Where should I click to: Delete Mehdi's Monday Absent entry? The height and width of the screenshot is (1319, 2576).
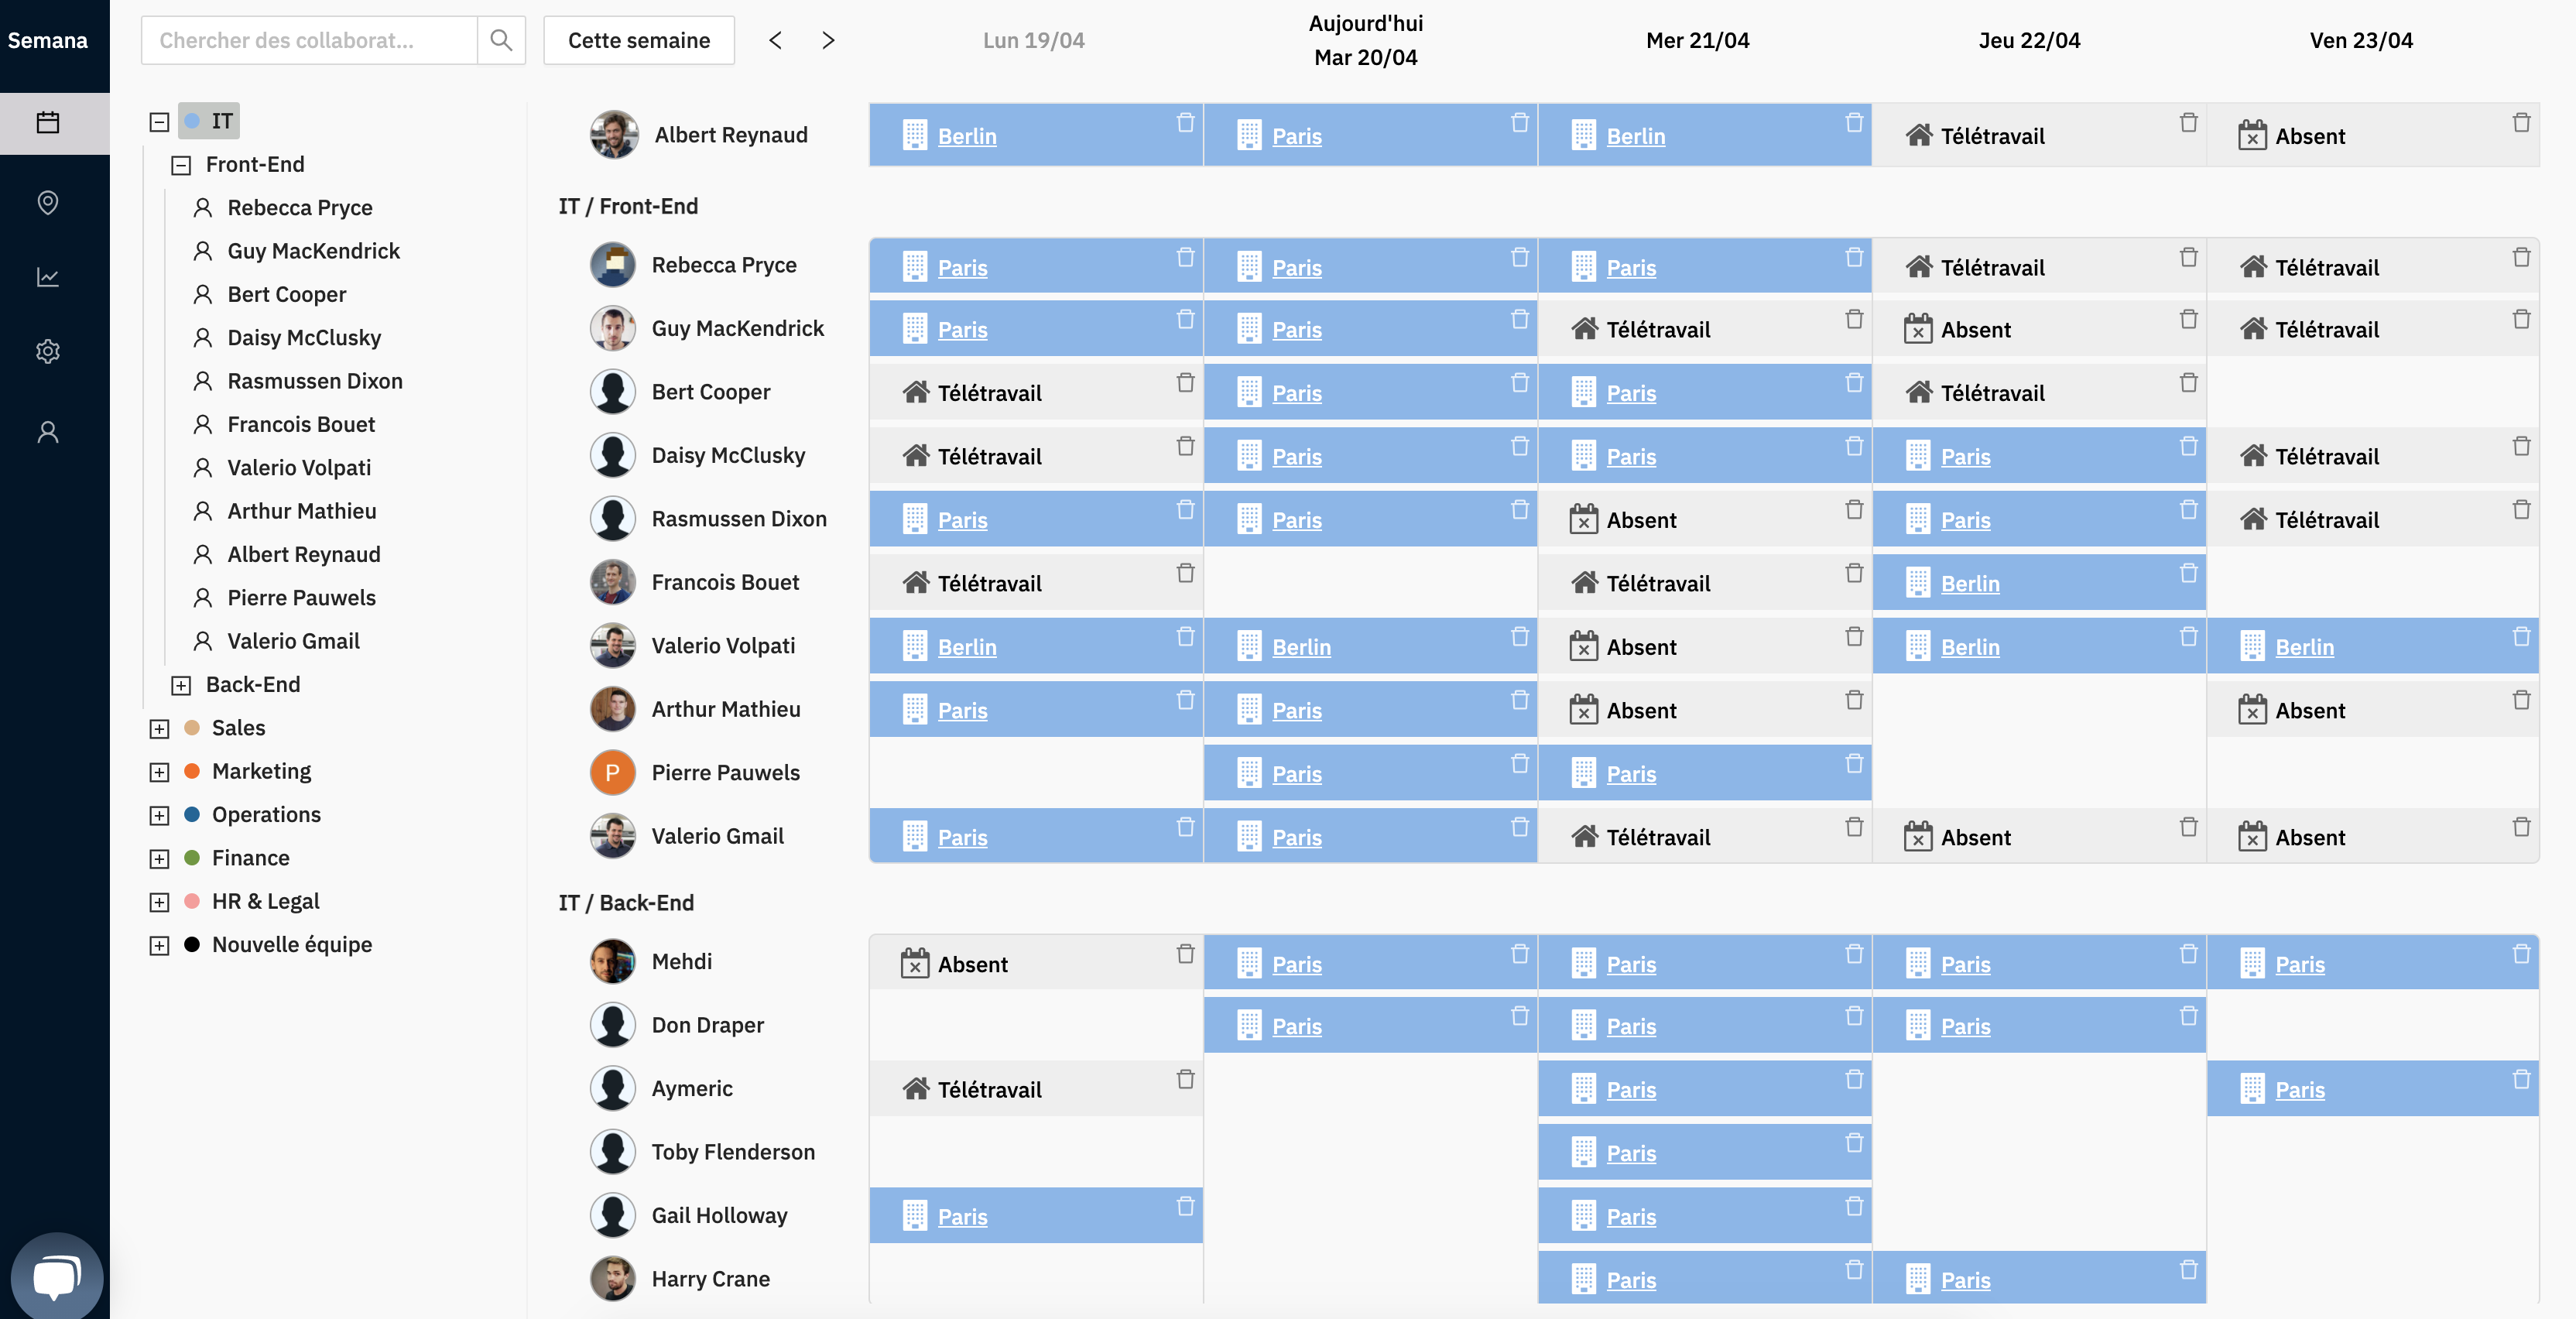click(x=1185, y=953)
